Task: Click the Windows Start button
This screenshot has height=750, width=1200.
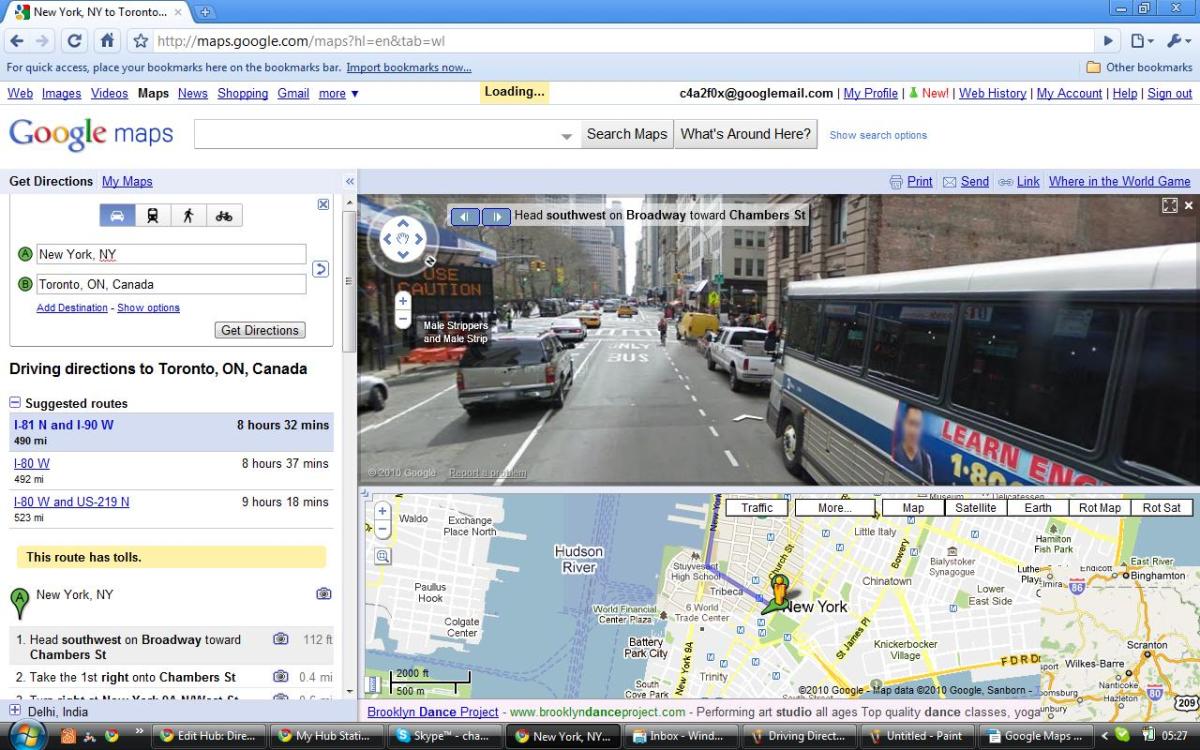Action: click(27, 735)
